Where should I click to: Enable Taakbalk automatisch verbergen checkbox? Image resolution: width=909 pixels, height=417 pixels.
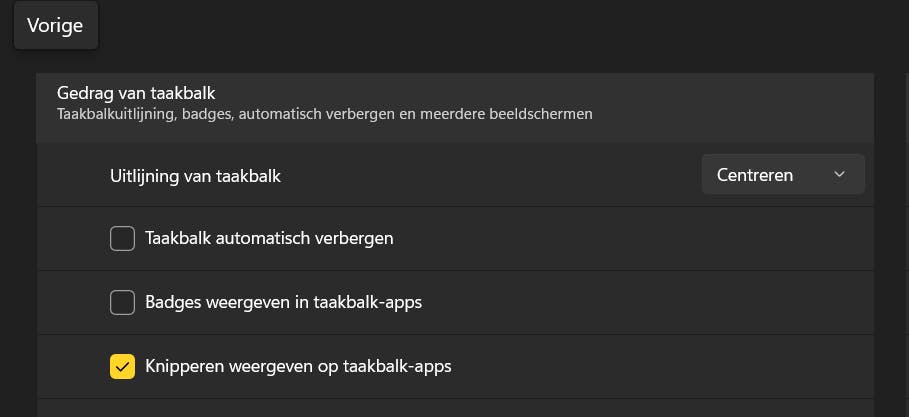click(x=122, y=239)
